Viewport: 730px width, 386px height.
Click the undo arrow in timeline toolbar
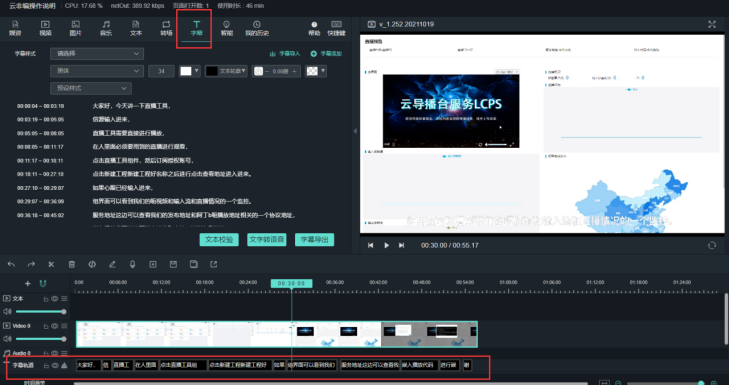[11, 264]
